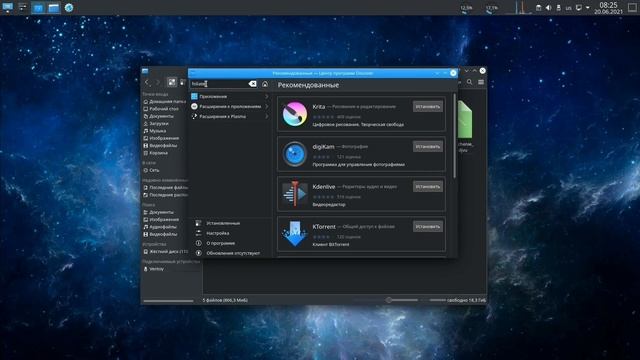Switch Dolphin to icons view mode
This screenshot has width=640, height=360.
[172, 82]
